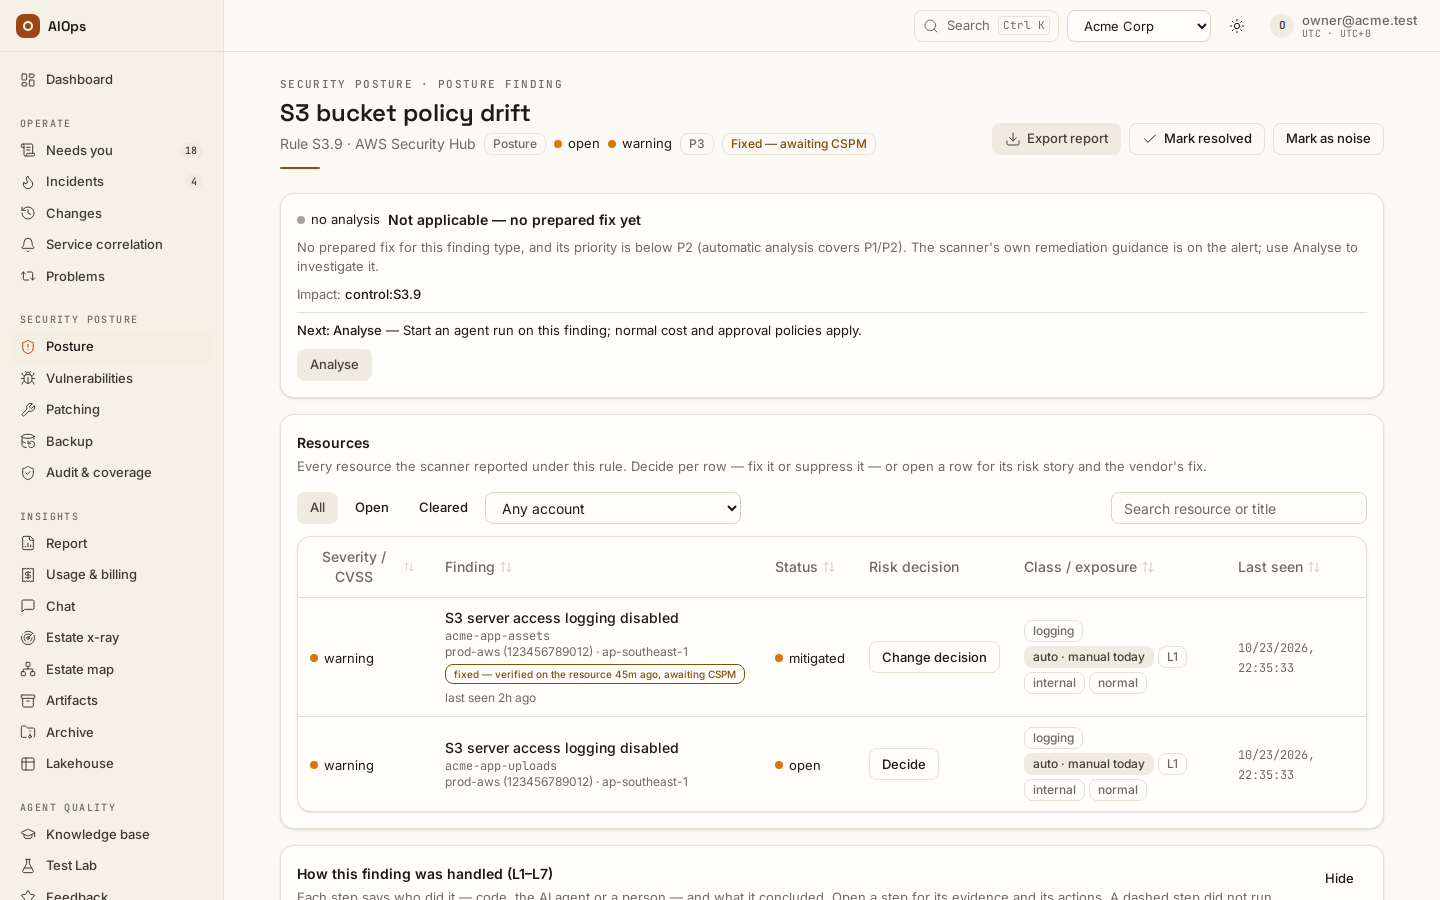Sort the Last seen column
The width and height of the screenshot is (1440, 900).
click(1279, 567)
